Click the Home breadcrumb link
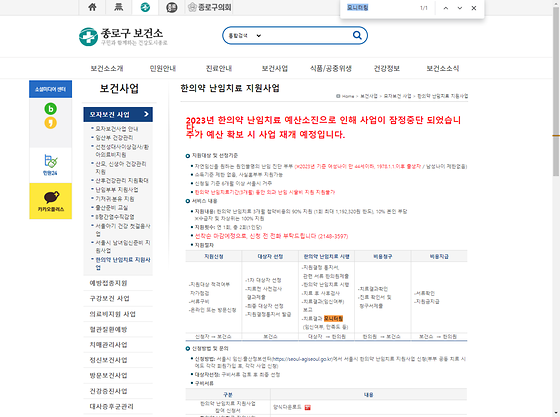The image size is (560, 417). 348,96
